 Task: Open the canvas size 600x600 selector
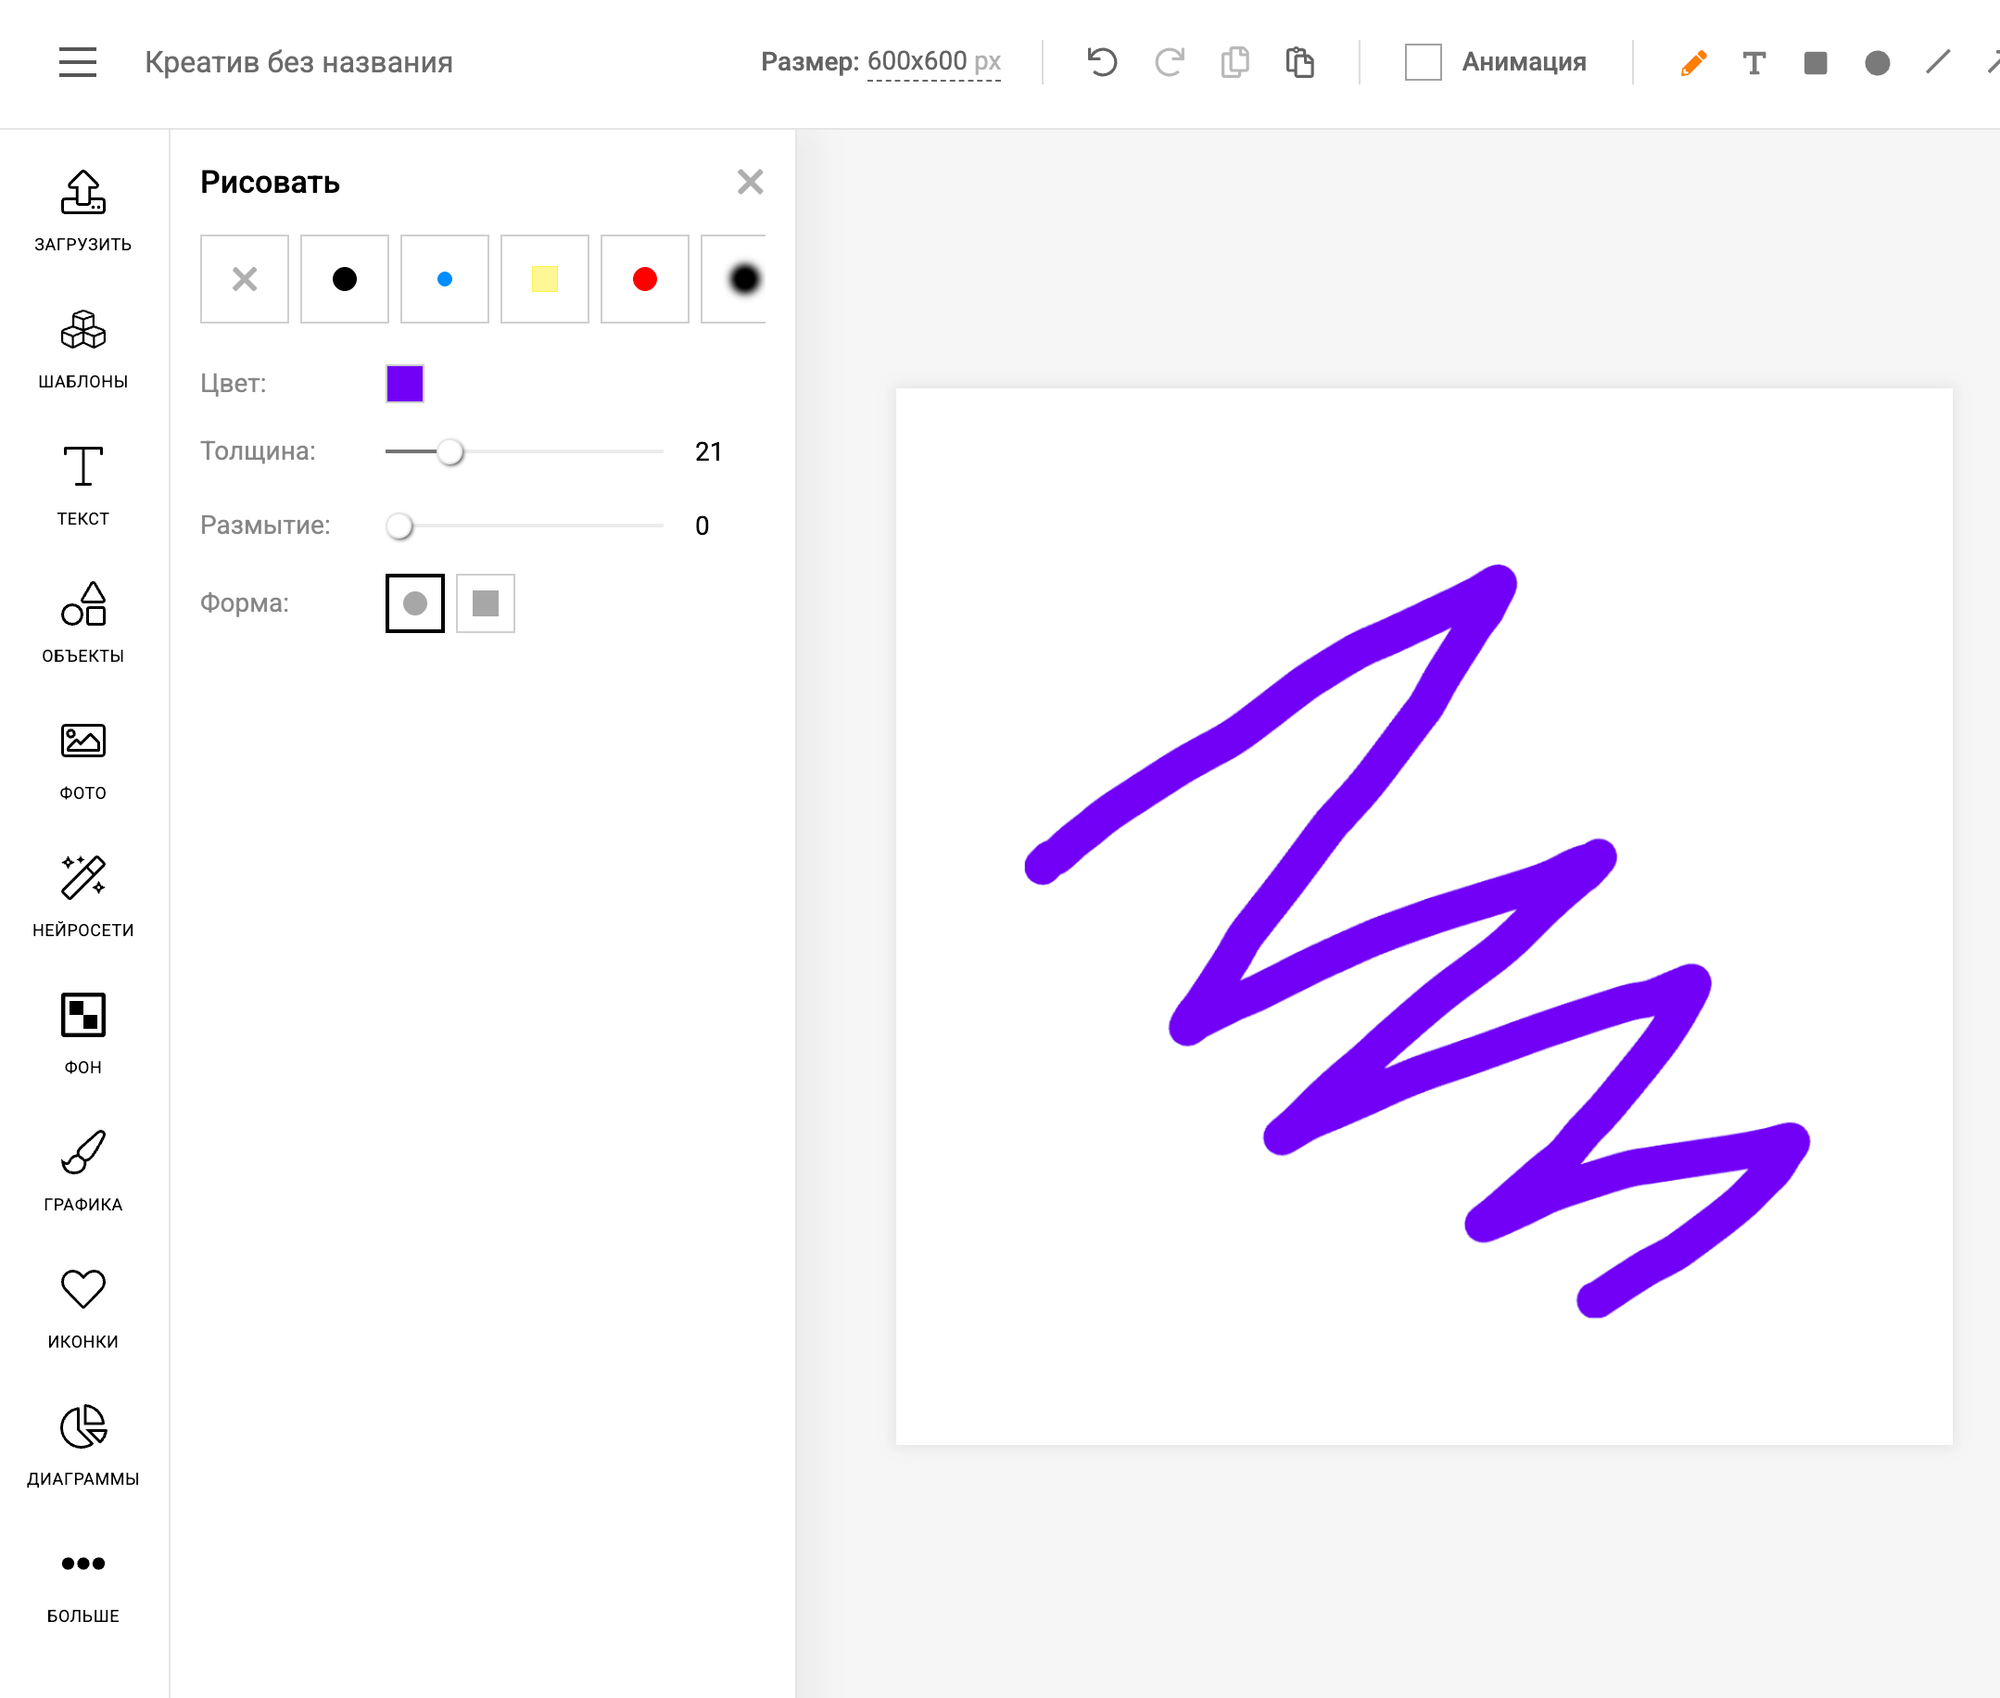(x=932, y=62)
